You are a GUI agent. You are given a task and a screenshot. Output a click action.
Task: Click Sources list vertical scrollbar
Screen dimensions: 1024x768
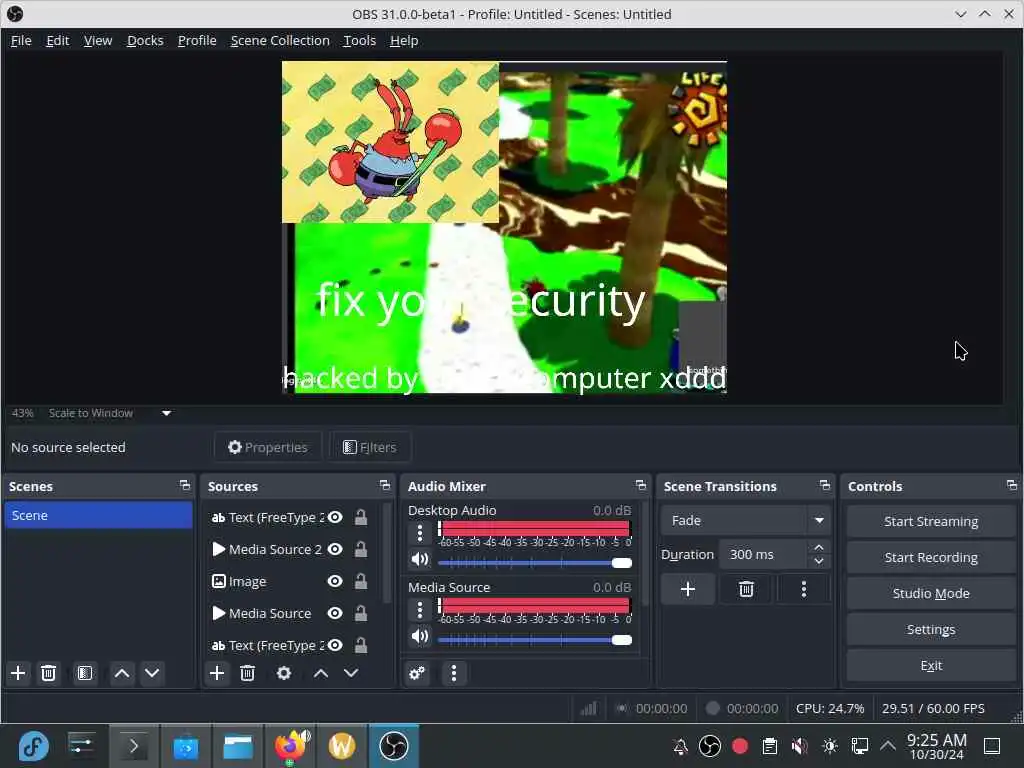pos(387,554)
